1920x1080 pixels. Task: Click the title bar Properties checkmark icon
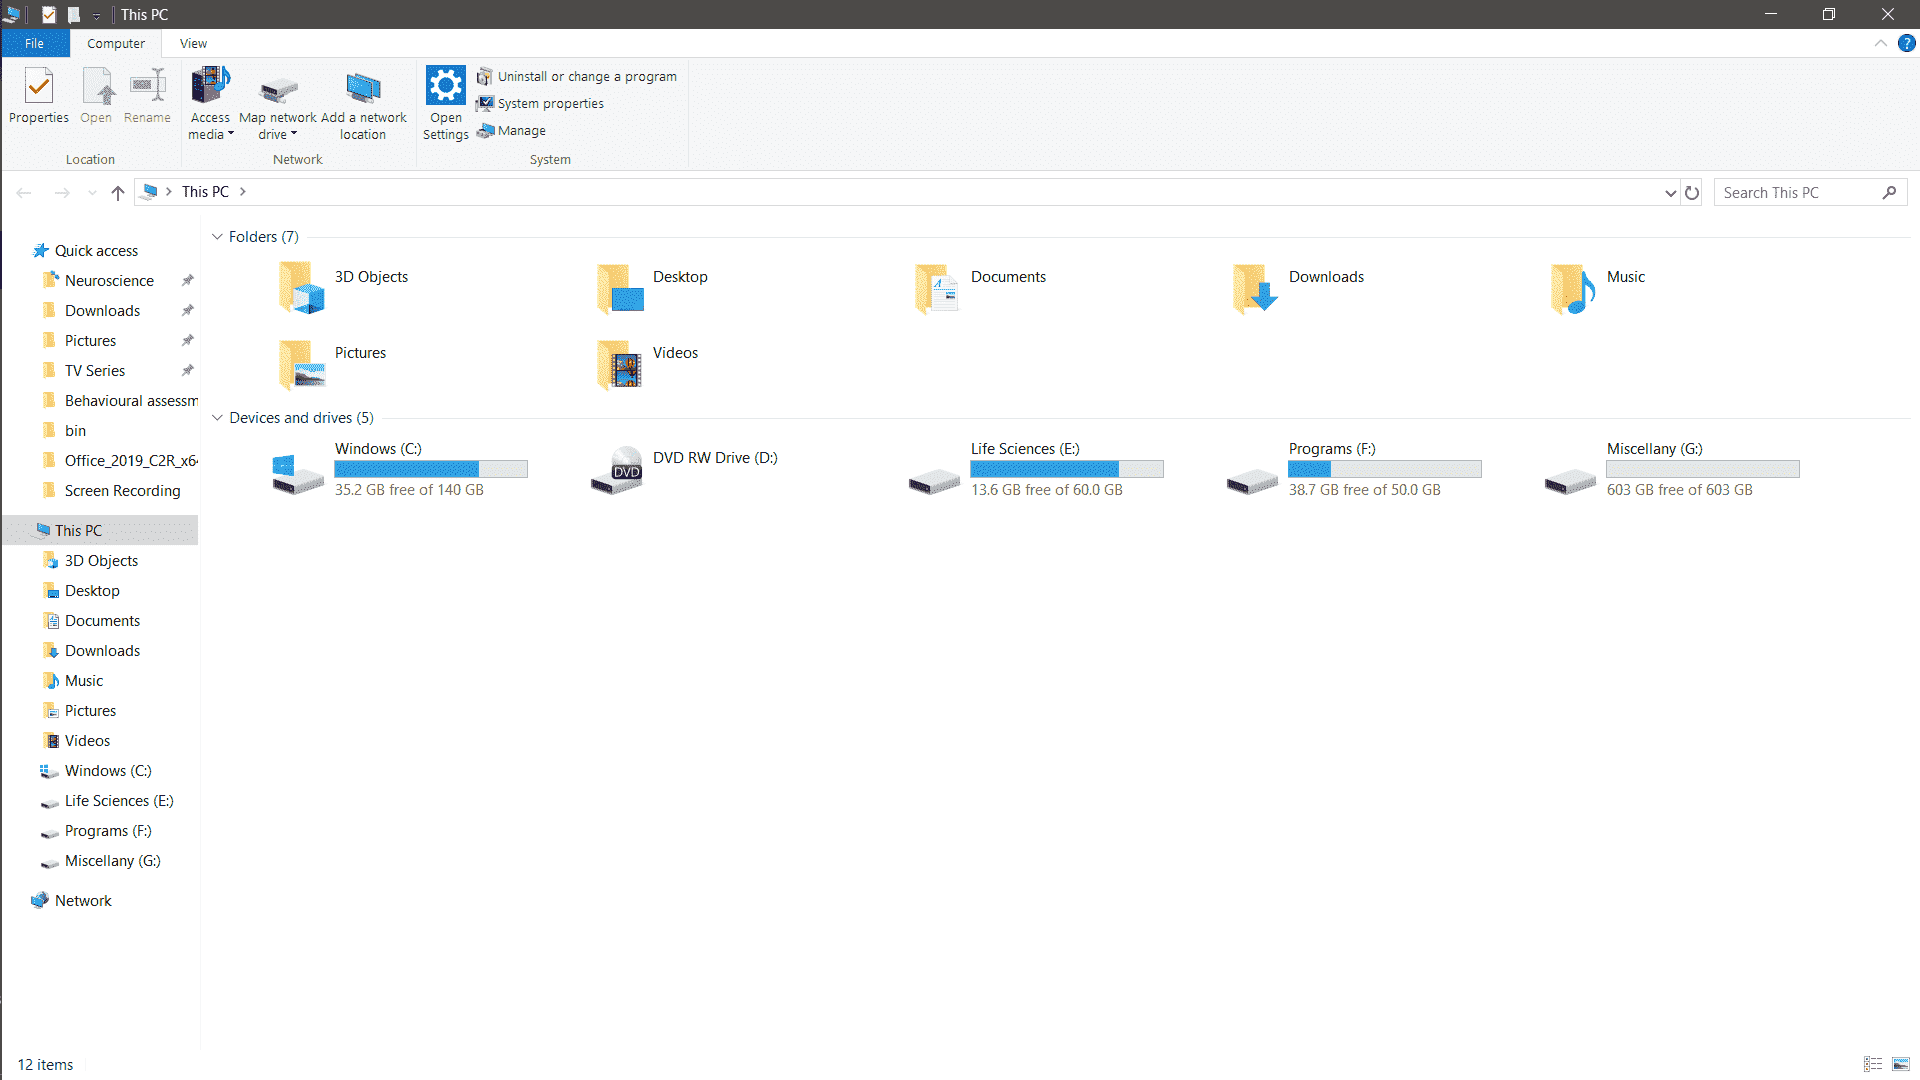point(49,15)
